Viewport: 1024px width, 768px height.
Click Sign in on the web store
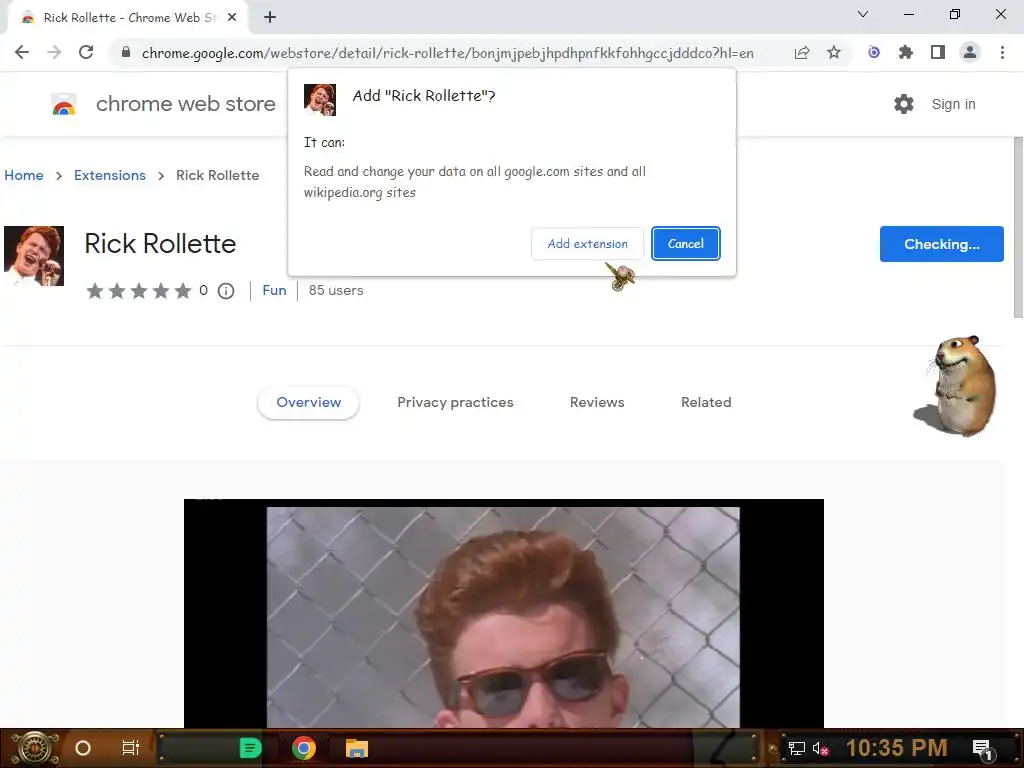[x=953, y=104]
